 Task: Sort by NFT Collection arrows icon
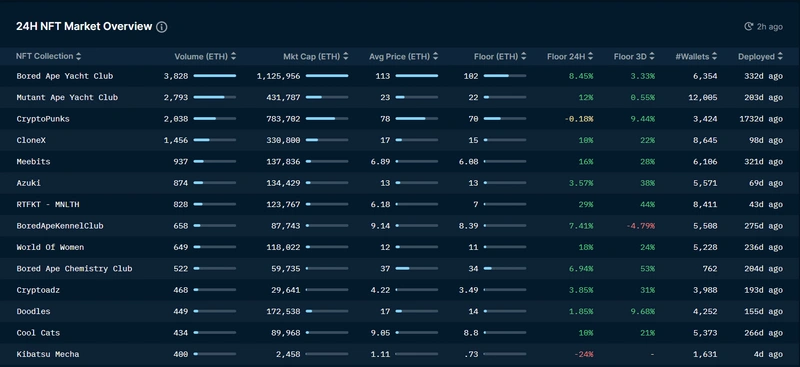[x=79, y=56]
